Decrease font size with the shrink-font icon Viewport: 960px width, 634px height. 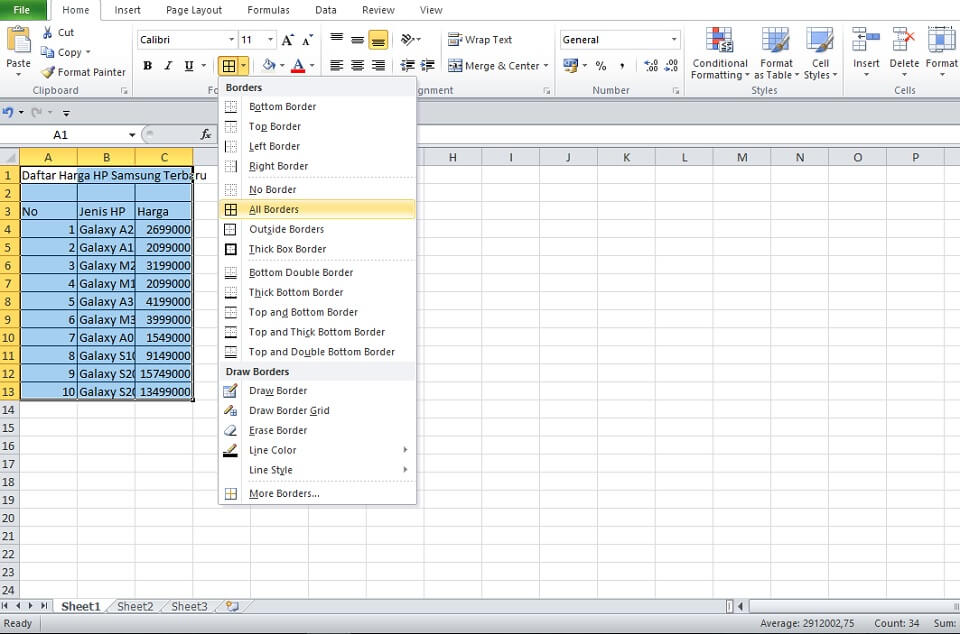[307, 40]
